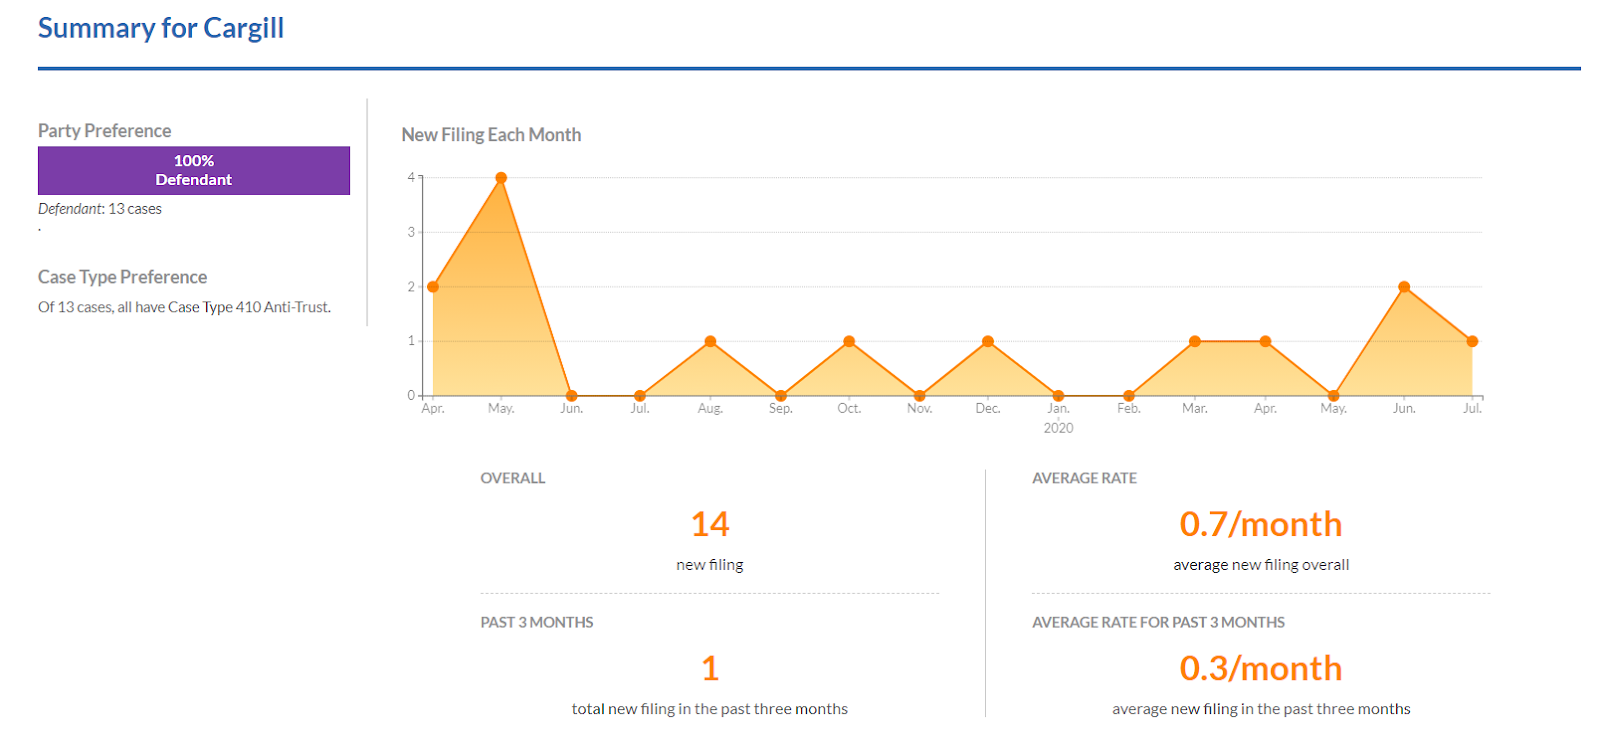Click the 'average new filing overall' caption
The image size is (1600, 748).
pyautogui.click(x=1261, y=565)
